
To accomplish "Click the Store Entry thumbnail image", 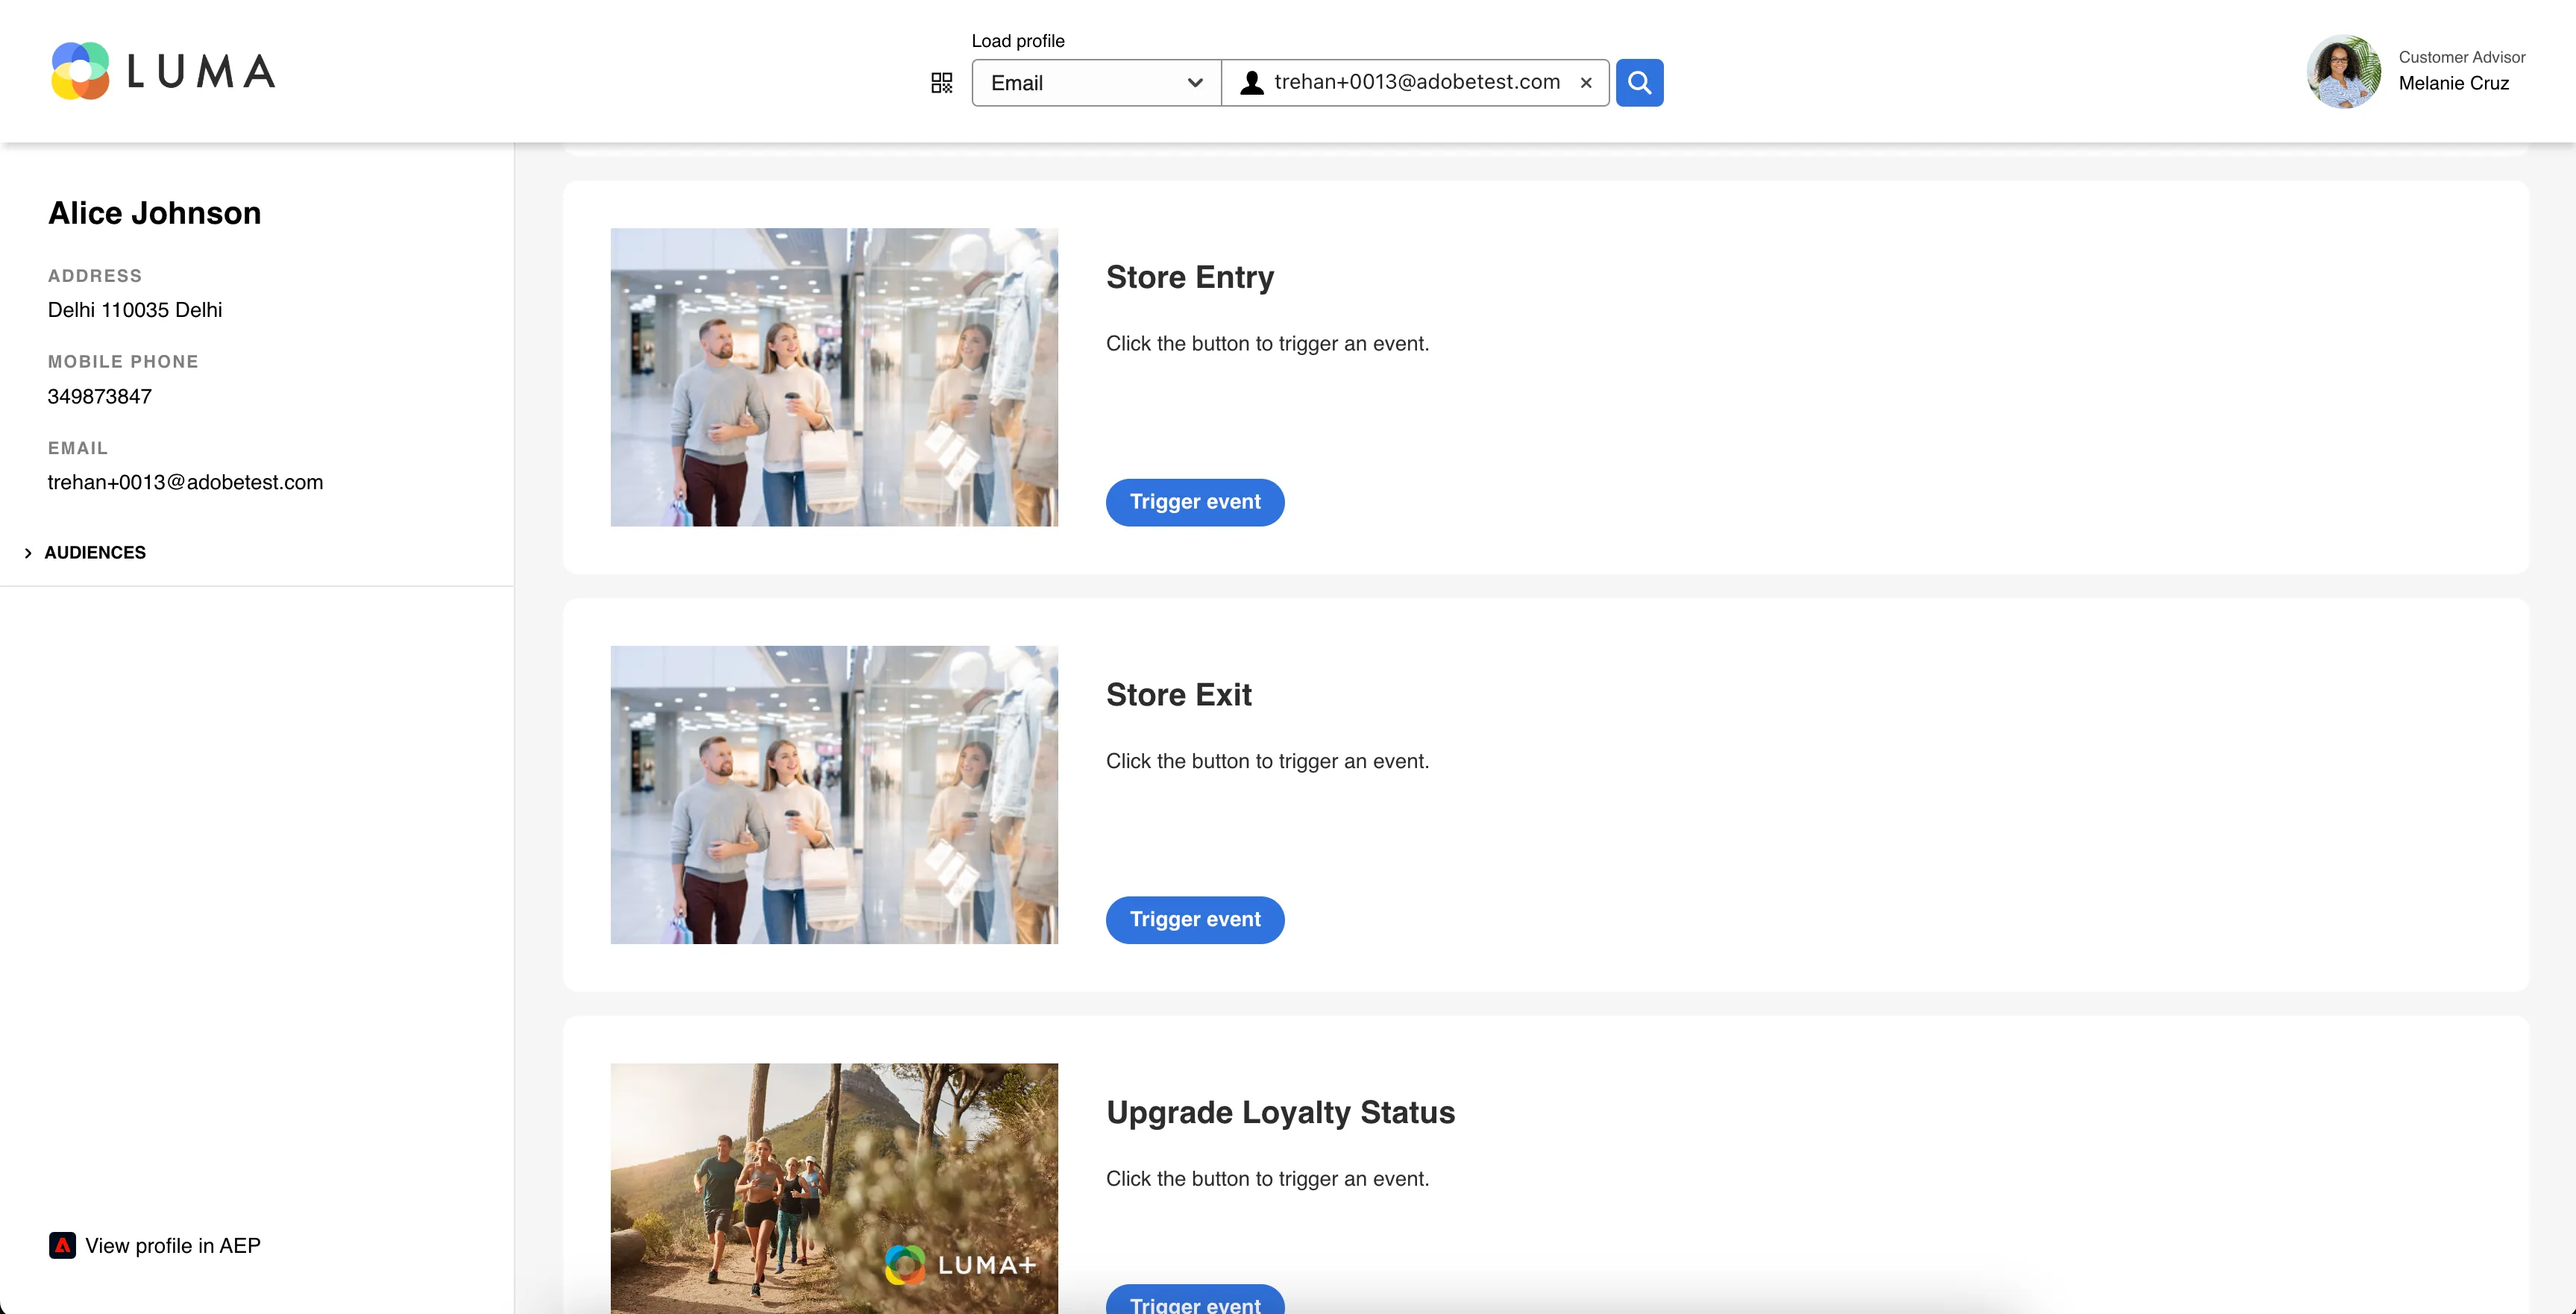I will 834,377.
